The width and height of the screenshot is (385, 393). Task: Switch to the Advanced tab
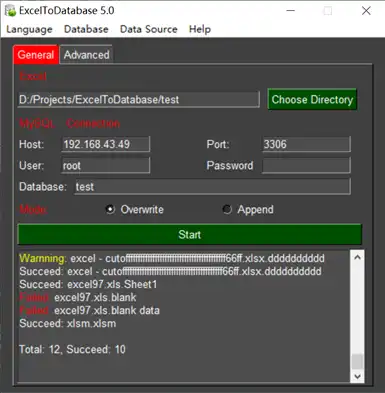[x=86, y=55]
